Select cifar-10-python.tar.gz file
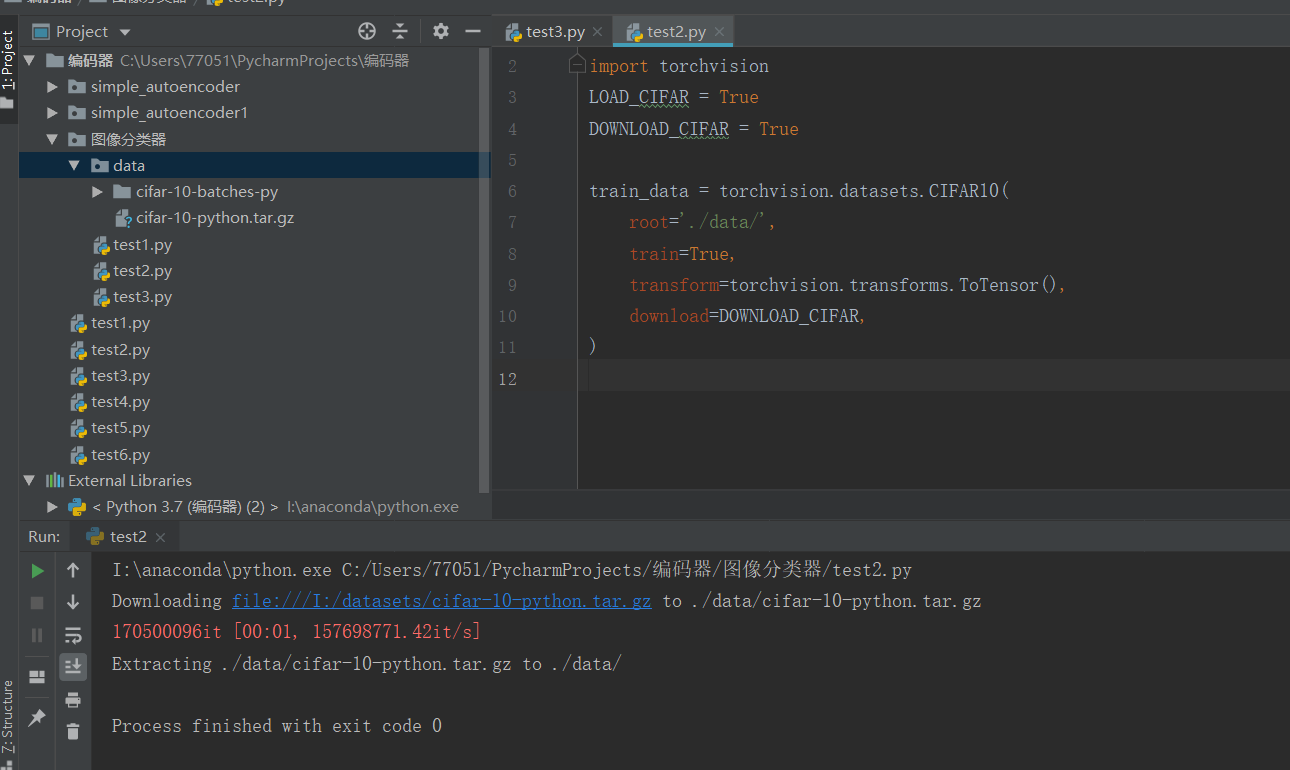Image resolution: width=1290 pixels, height=770 pixels. click(x=215, y=217)
